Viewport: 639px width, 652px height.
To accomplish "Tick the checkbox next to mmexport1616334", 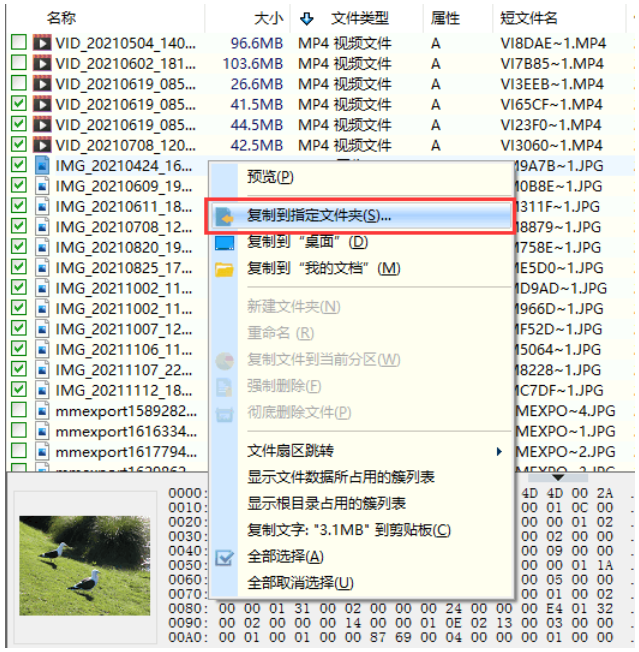I will (x=19, y=431).
